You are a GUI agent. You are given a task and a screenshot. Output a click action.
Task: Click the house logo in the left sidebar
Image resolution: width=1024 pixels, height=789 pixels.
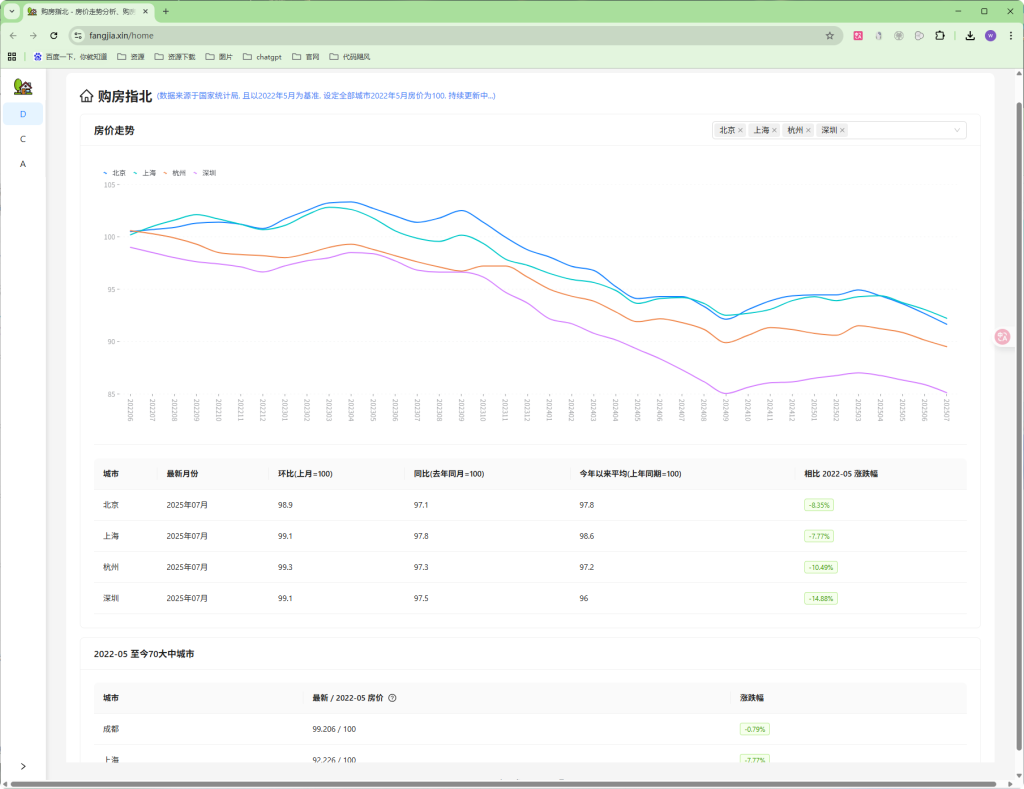coord(23,88)
